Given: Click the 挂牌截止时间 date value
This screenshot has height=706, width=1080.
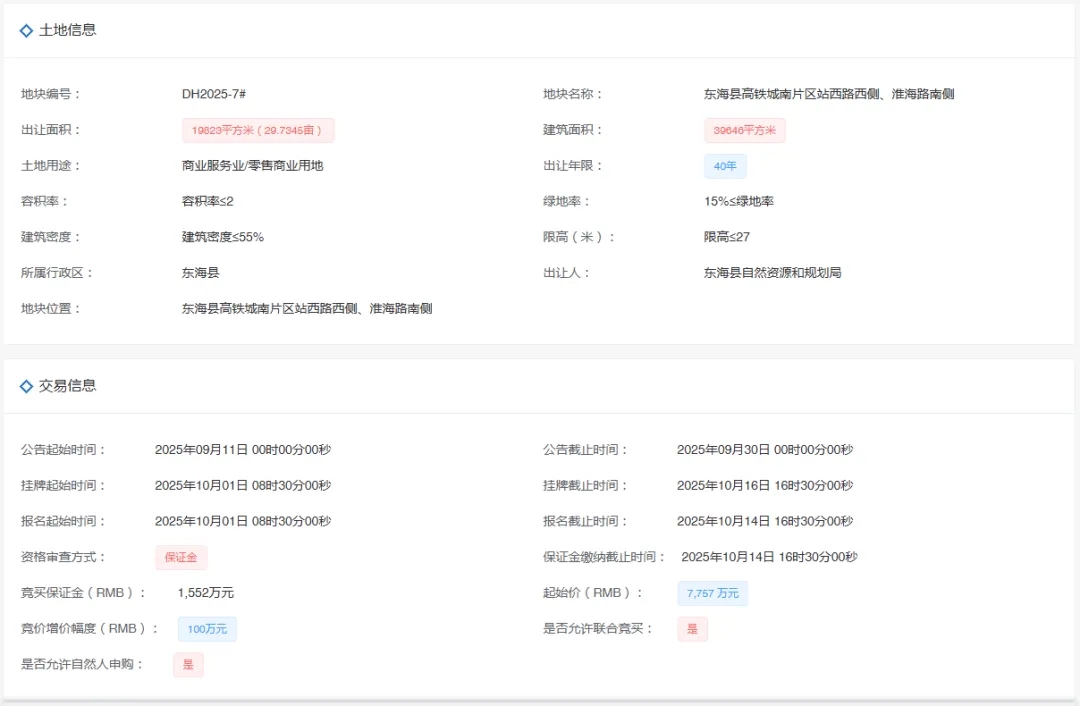Looking at the screenshot, I should point(764,486).
